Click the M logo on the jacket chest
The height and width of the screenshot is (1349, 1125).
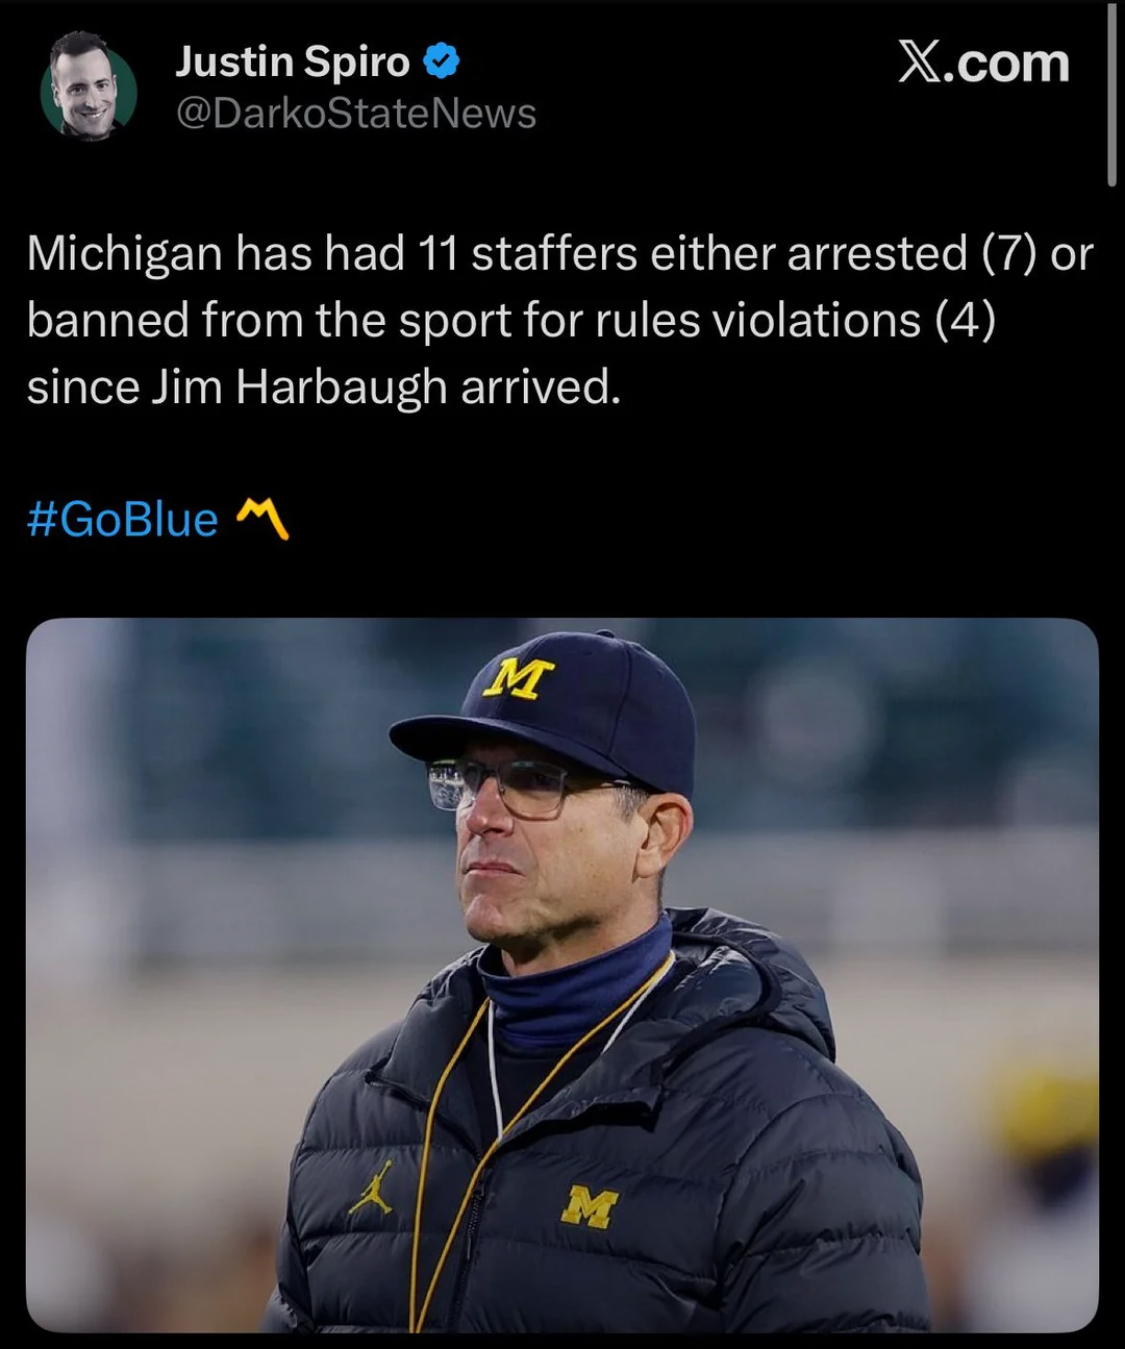point(589,1205)
